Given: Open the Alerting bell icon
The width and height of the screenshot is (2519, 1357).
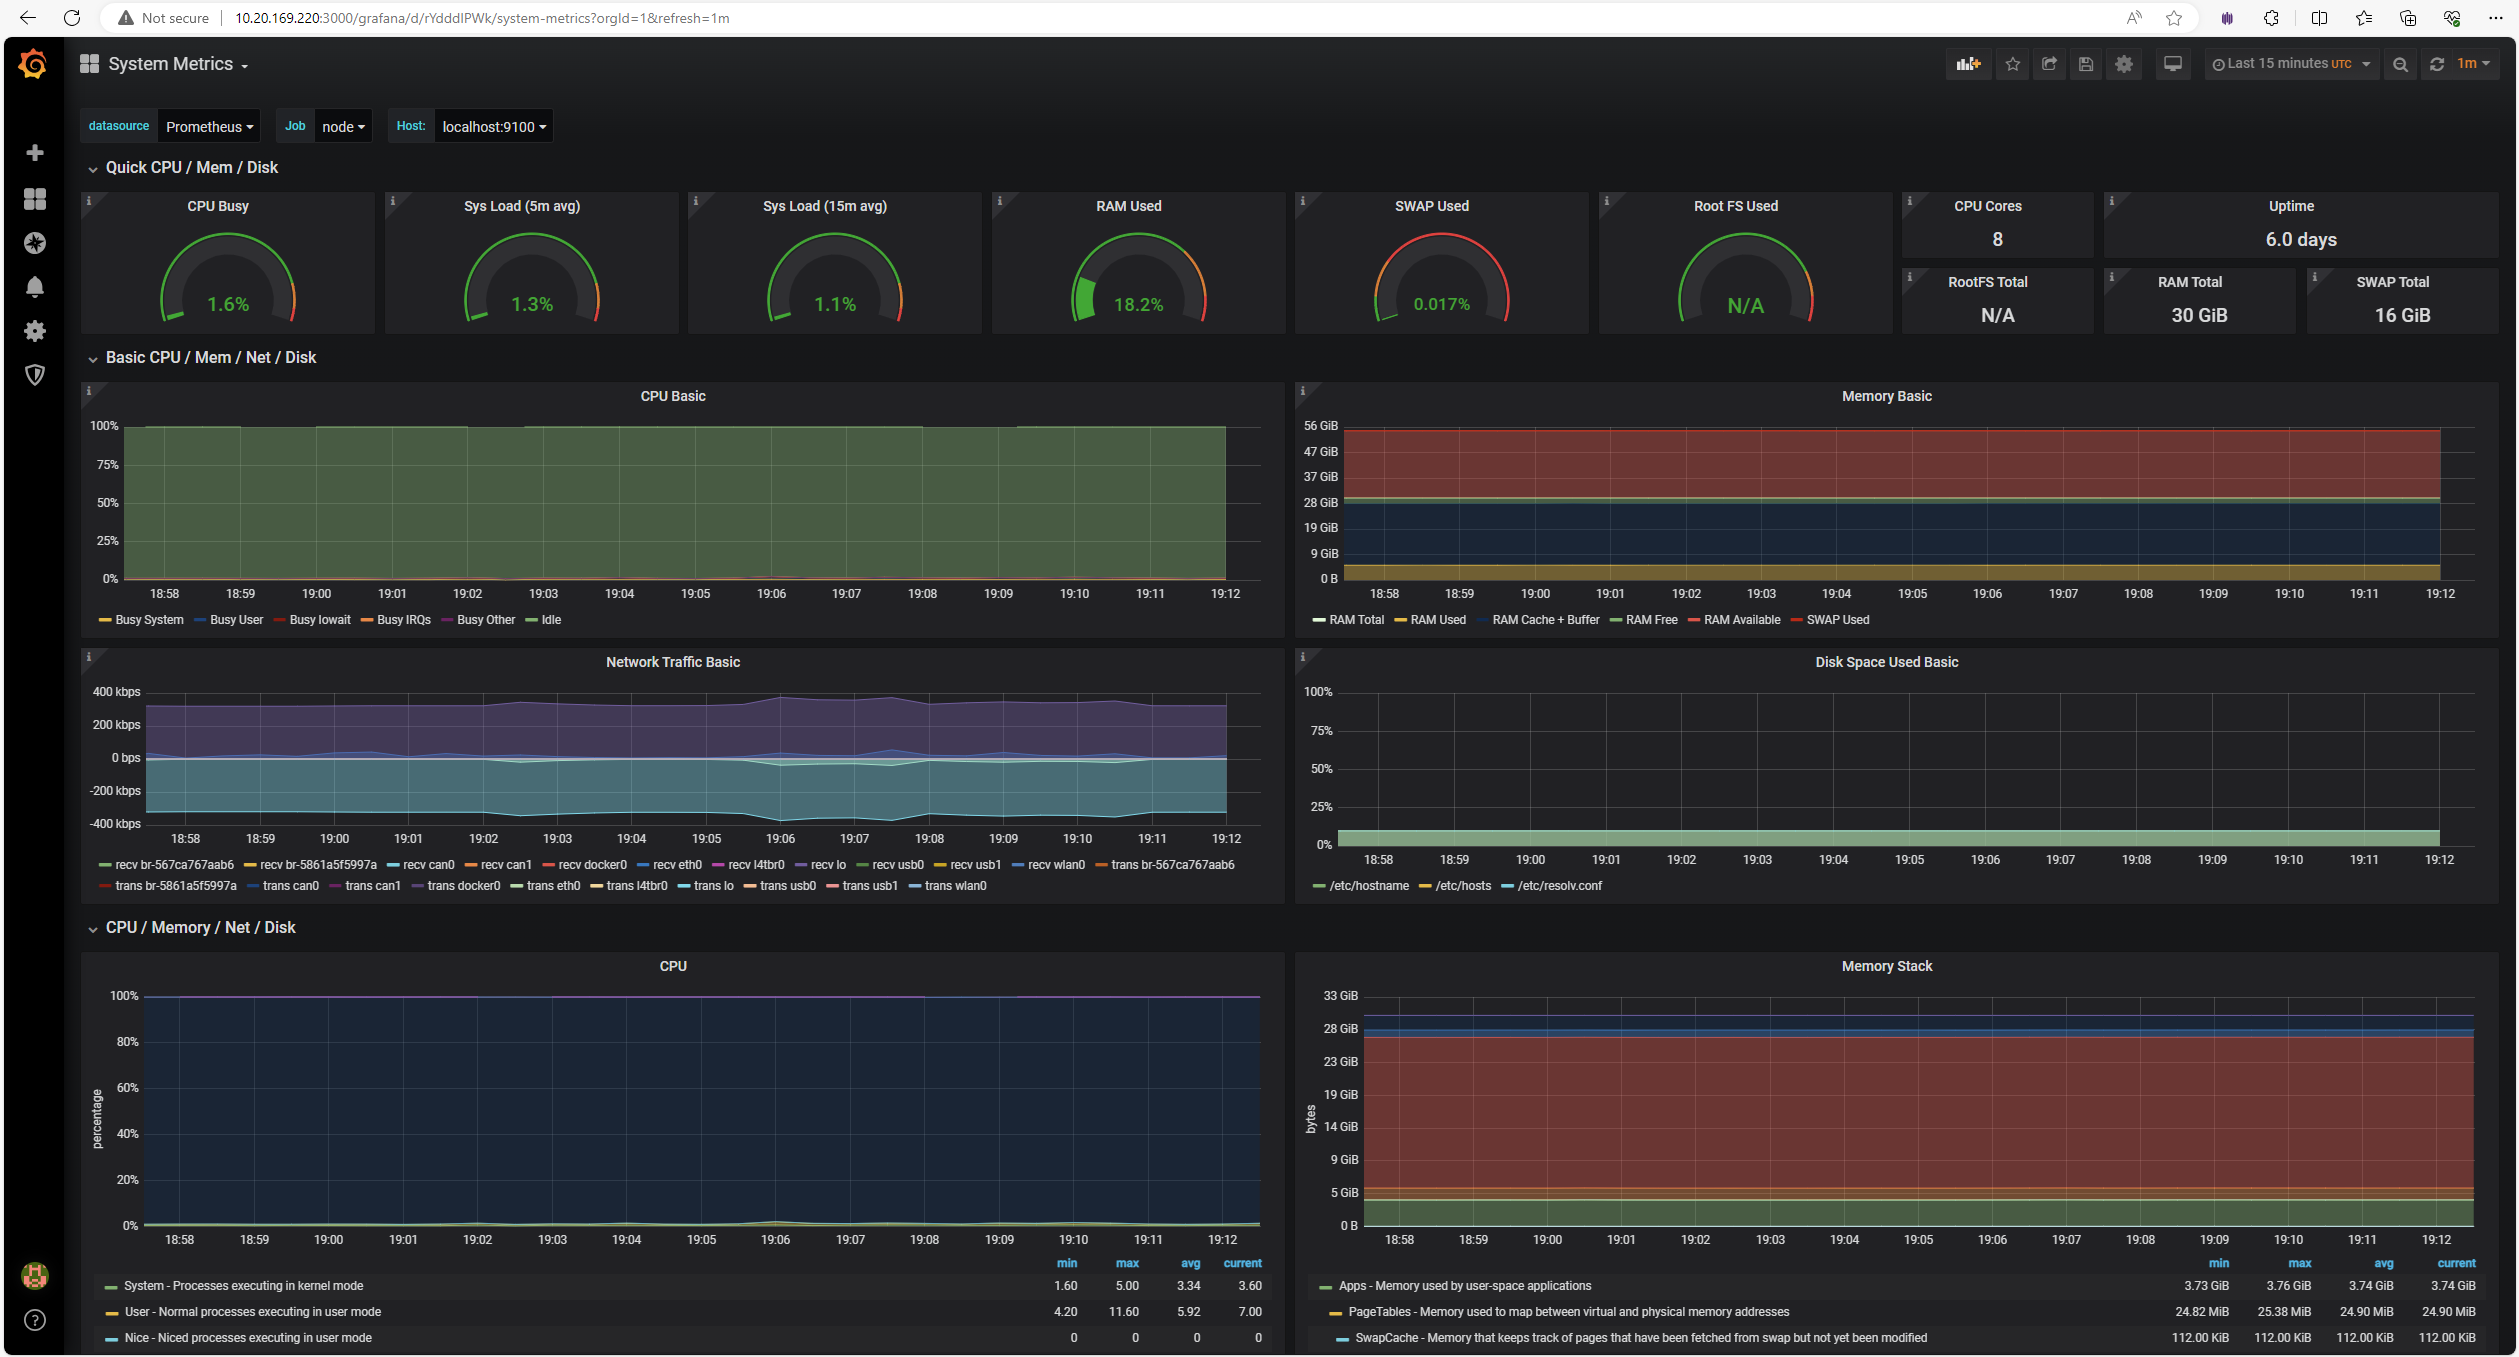Looking at the screenshot, I should click(x=35, y=287).
